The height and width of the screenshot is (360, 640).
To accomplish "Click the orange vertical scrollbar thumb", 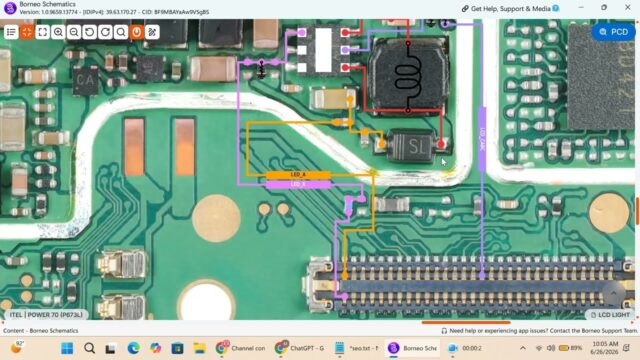I will click(x=637, y=211).
